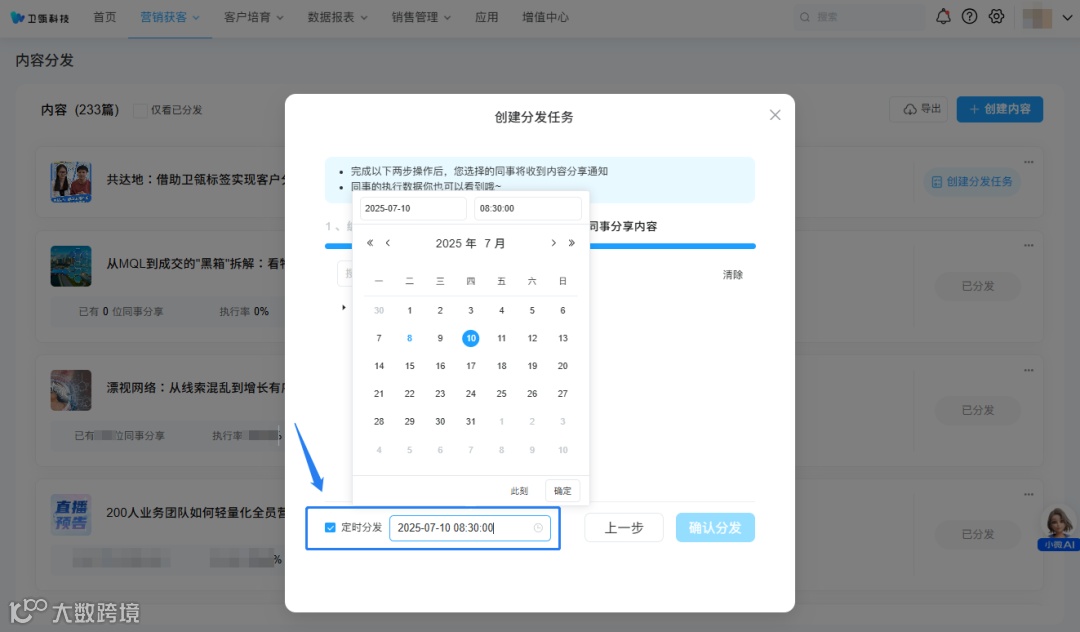Close the 创建分发任务 dialog
This screenshot has height=632, width=1080.
(775, 115)
